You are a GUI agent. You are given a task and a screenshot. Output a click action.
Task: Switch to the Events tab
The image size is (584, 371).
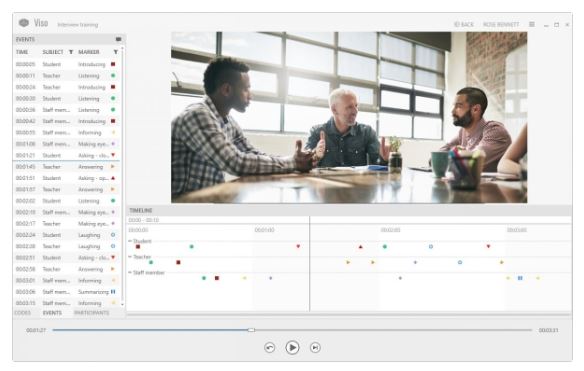[52, 313]
